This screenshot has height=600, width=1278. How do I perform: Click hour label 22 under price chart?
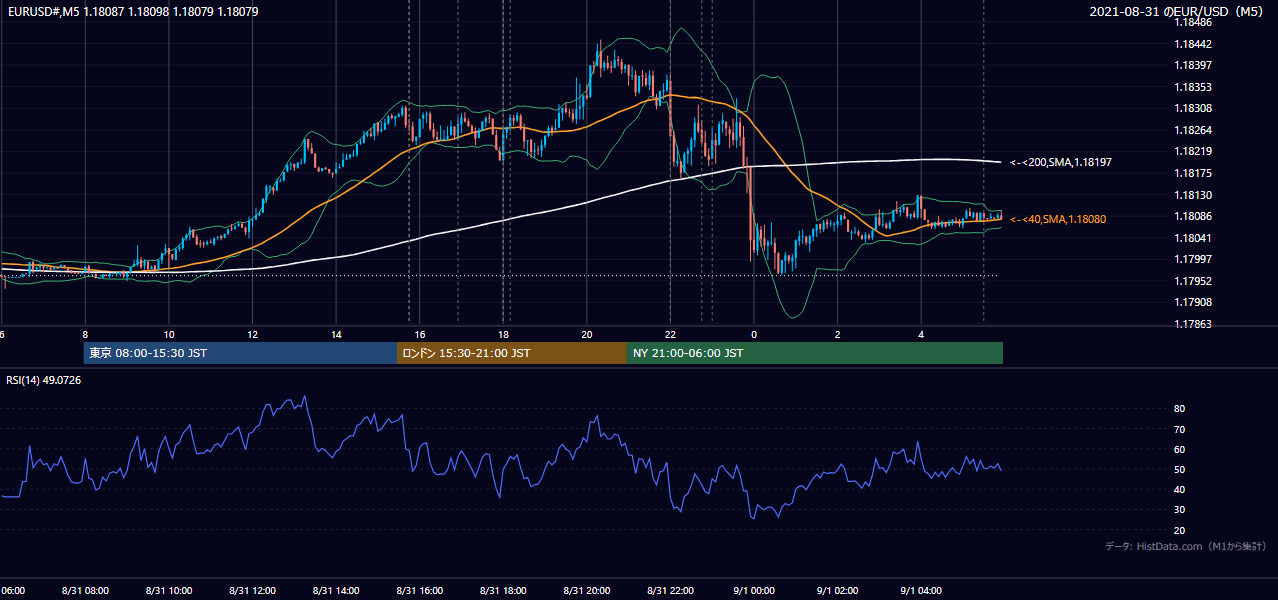[671, 335]
